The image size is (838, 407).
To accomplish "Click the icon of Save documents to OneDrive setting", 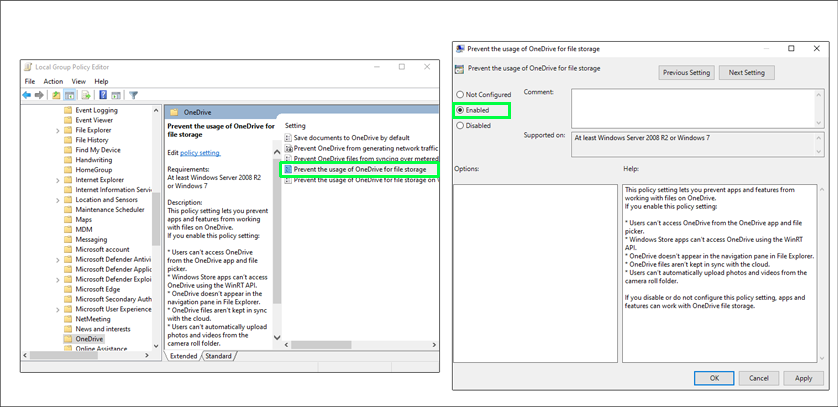I will point(289,137).
